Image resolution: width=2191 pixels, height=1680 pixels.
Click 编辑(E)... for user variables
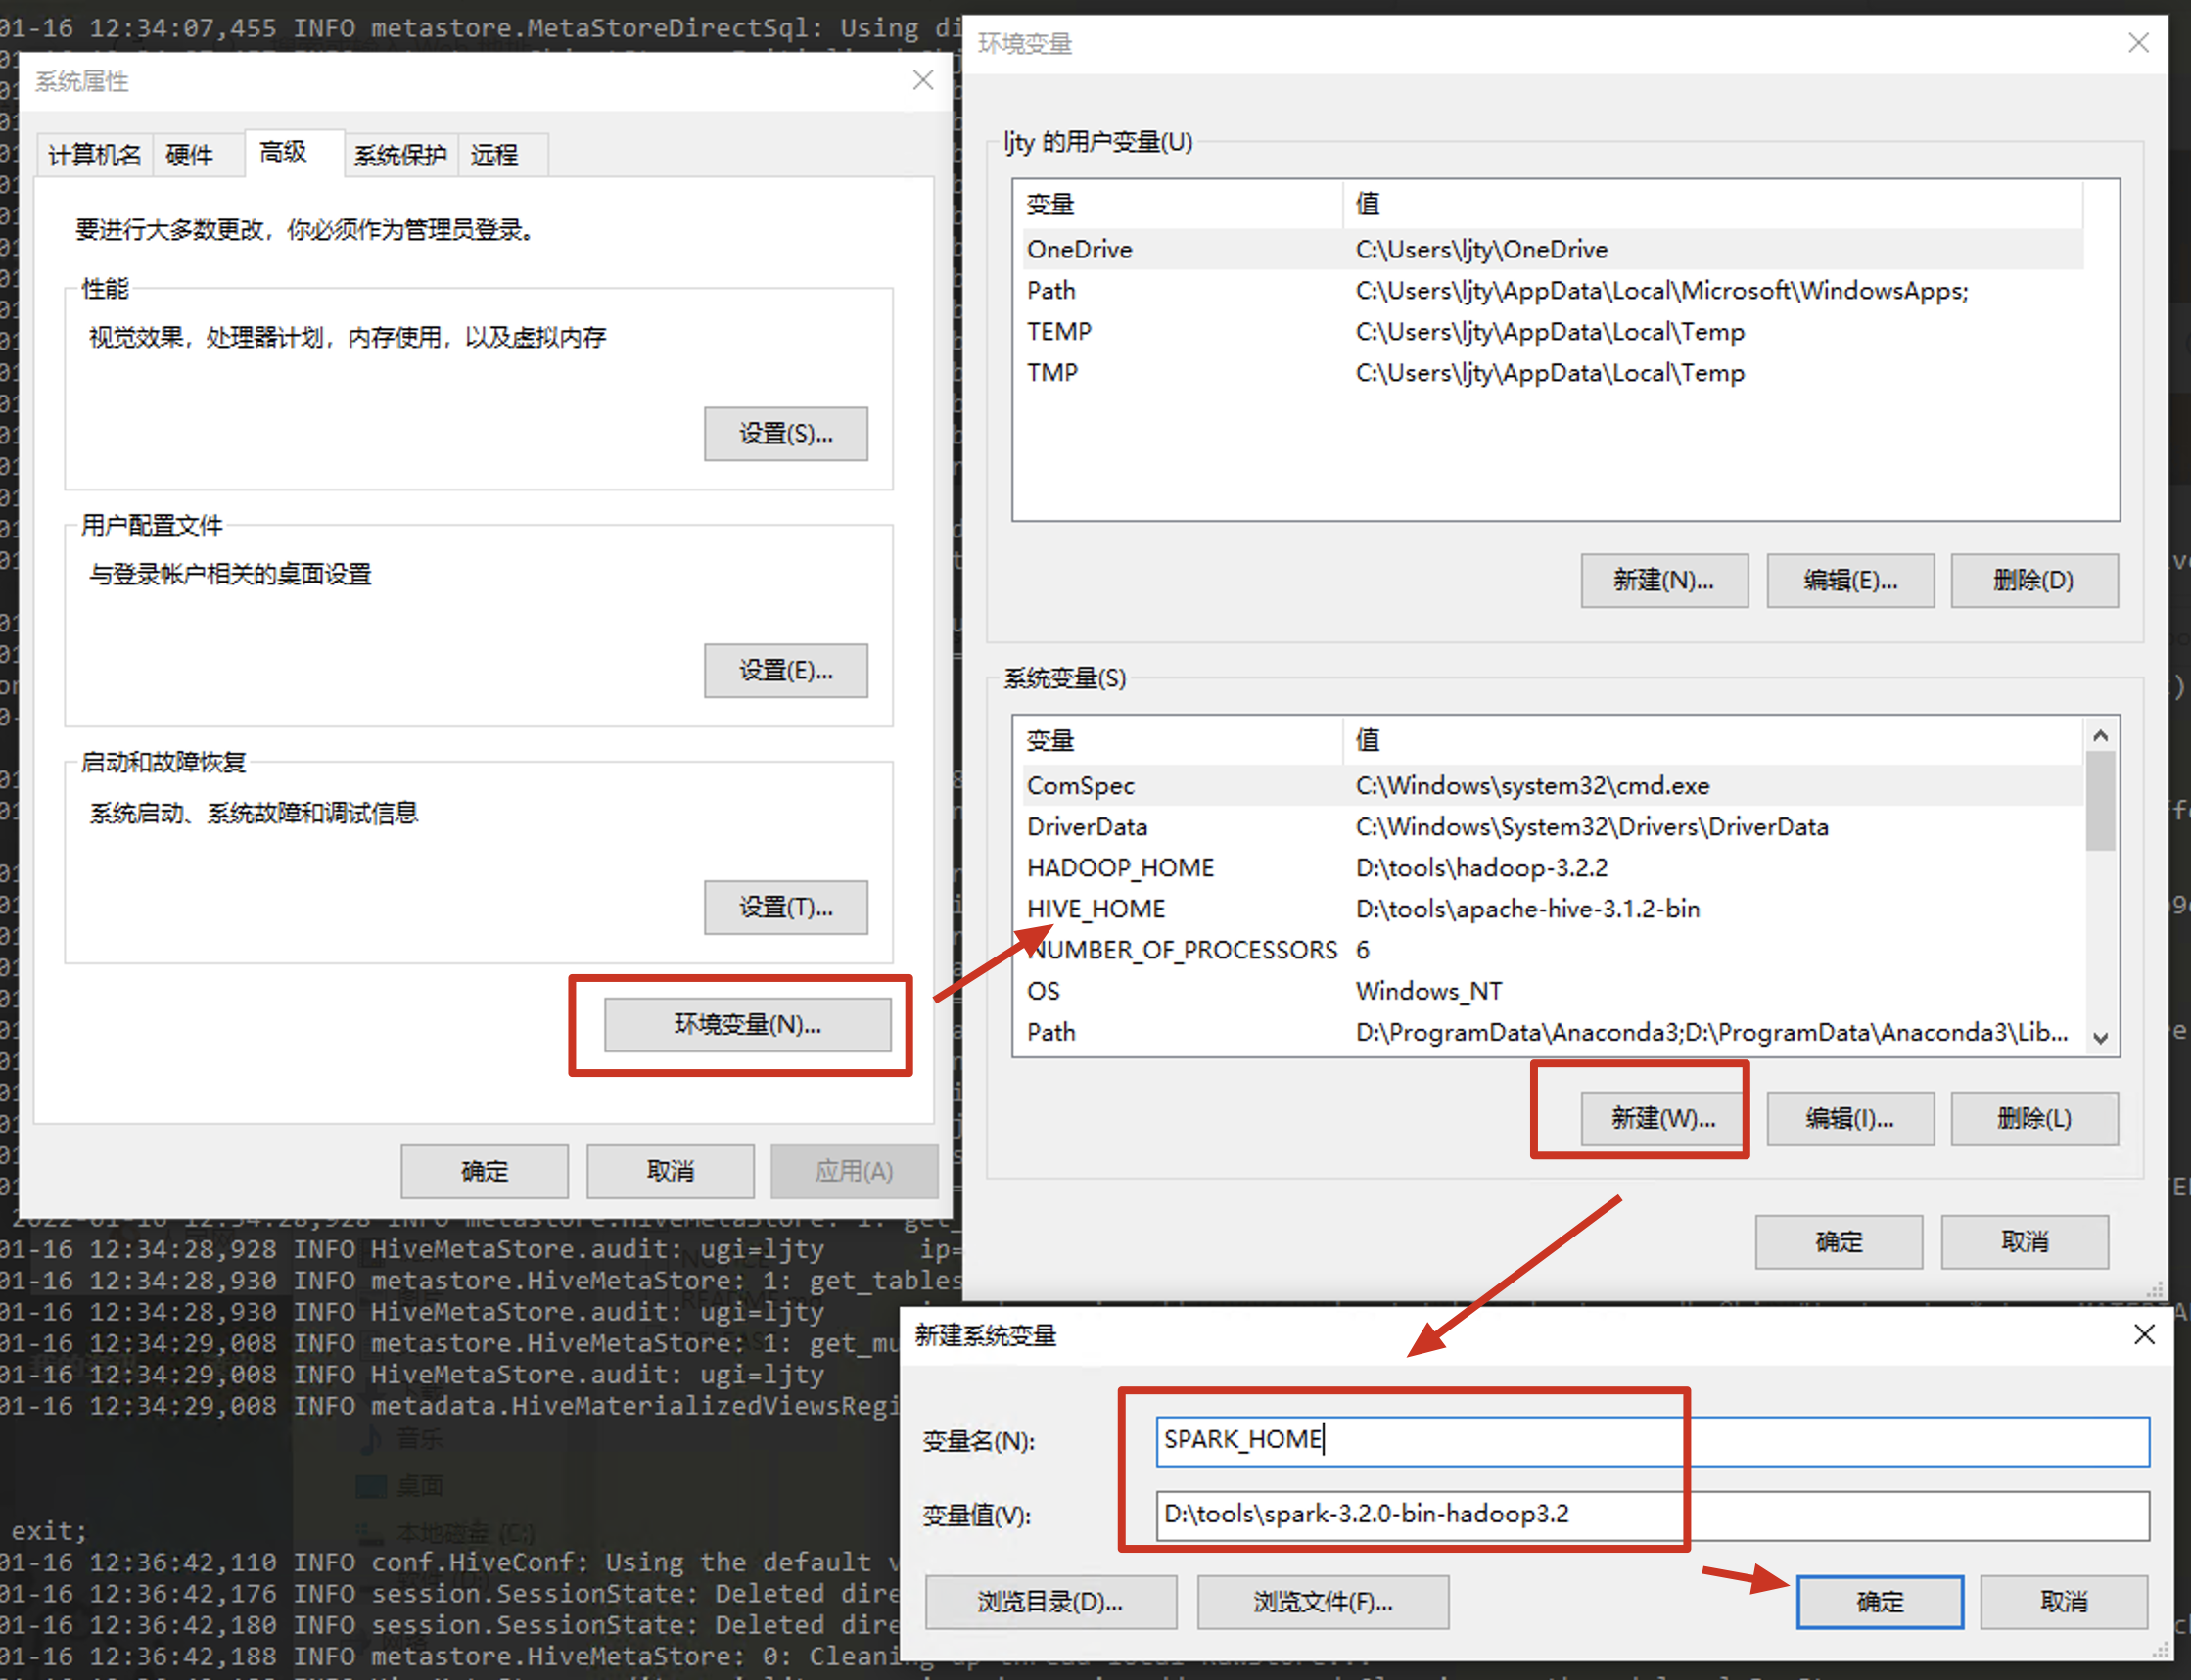1851,581
